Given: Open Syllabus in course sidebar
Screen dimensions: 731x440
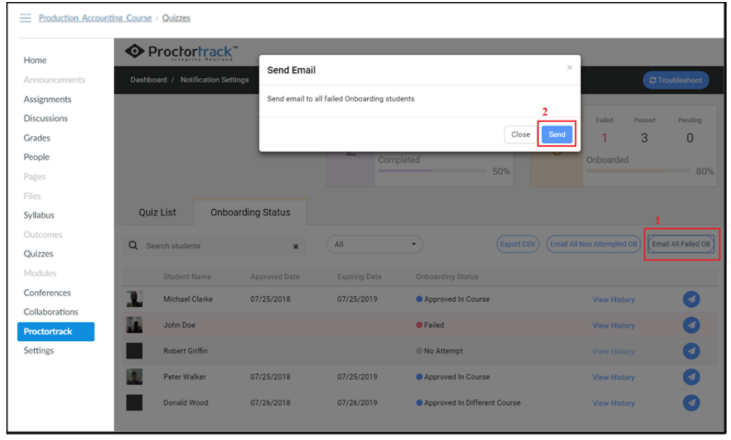Looking at the screenshot, I should [x=39, y=215].
